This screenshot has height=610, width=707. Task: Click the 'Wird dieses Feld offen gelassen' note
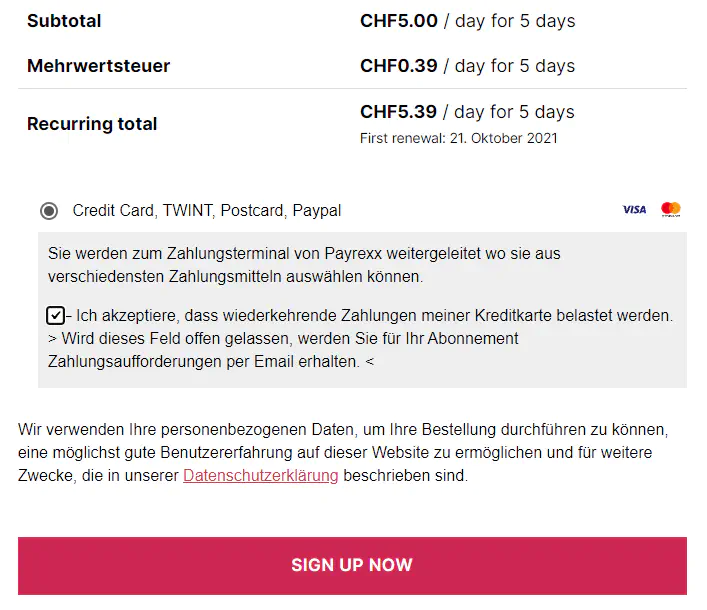(x=283, y=350)
